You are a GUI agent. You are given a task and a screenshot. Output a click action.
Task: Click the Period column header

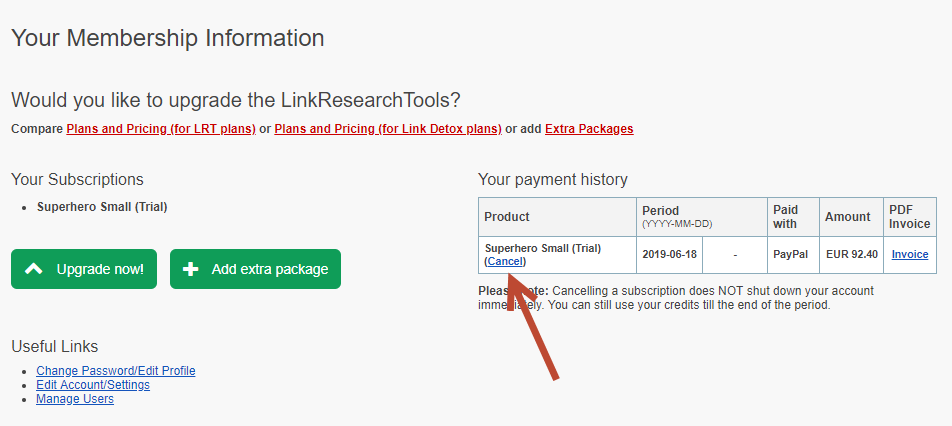[x=661, y=211]
